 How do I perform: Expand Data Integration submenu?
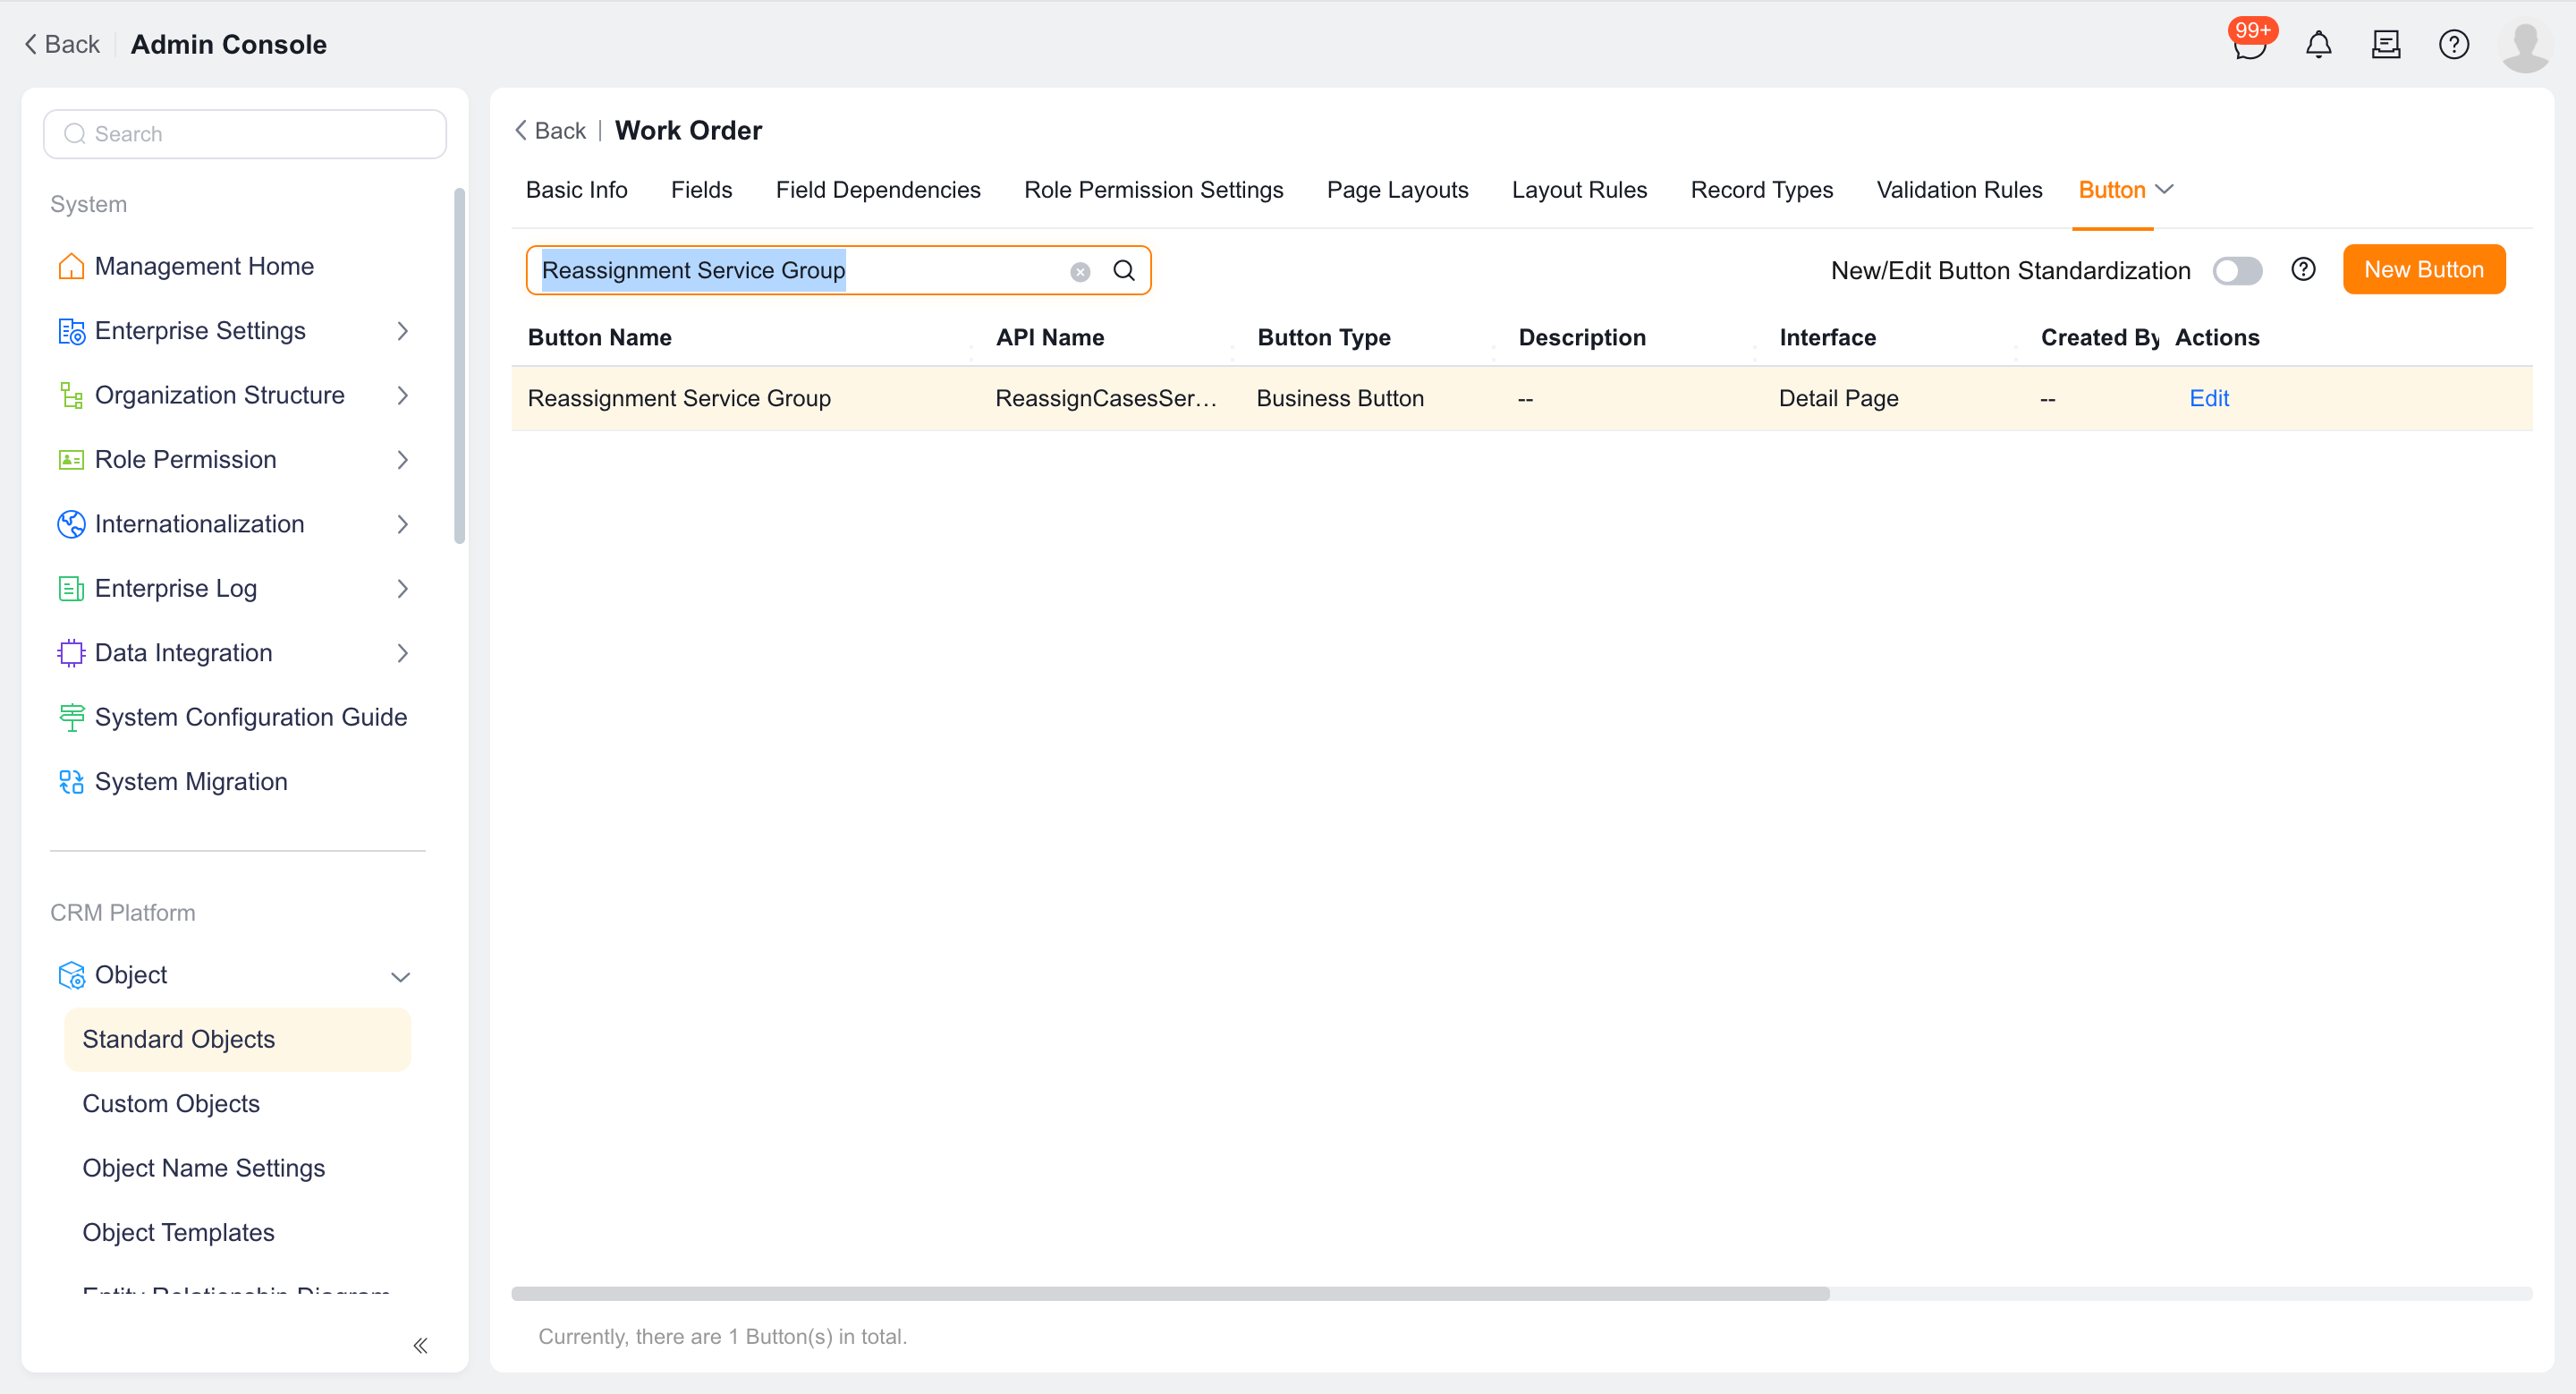[402, 653]
